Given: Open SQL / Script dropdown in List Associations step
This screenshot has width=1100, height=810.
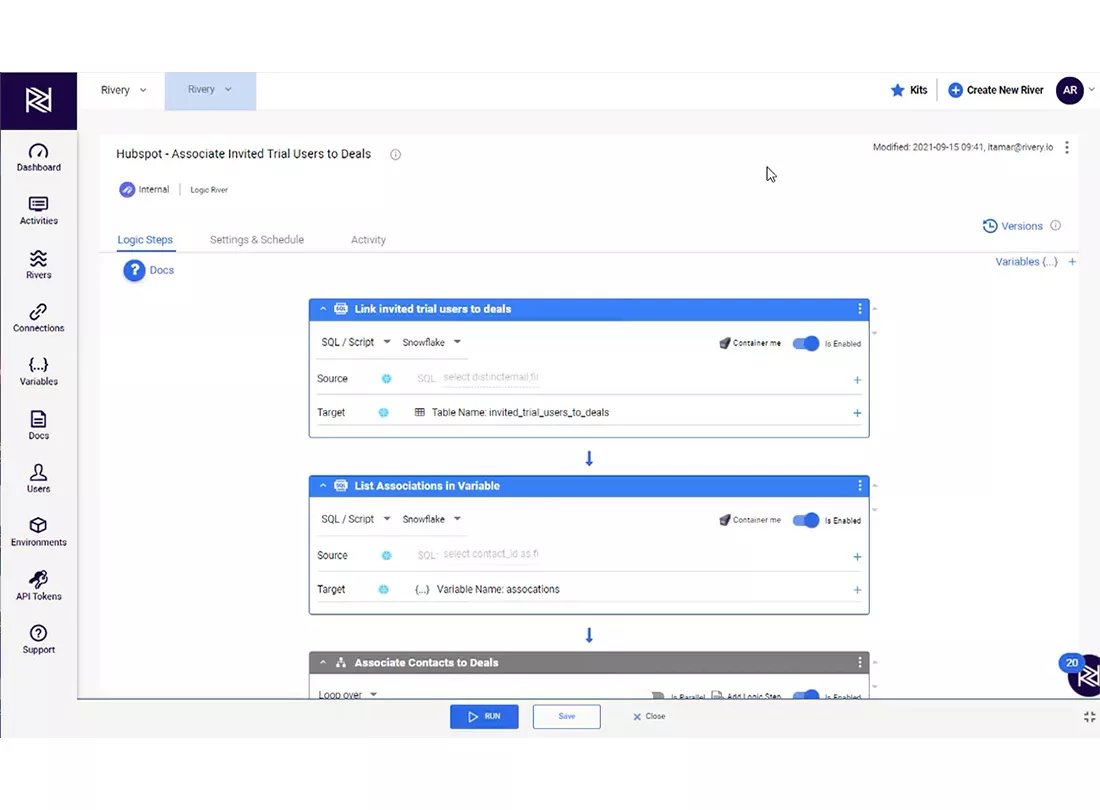Looking at the screenshot, I should coord(356,519).
